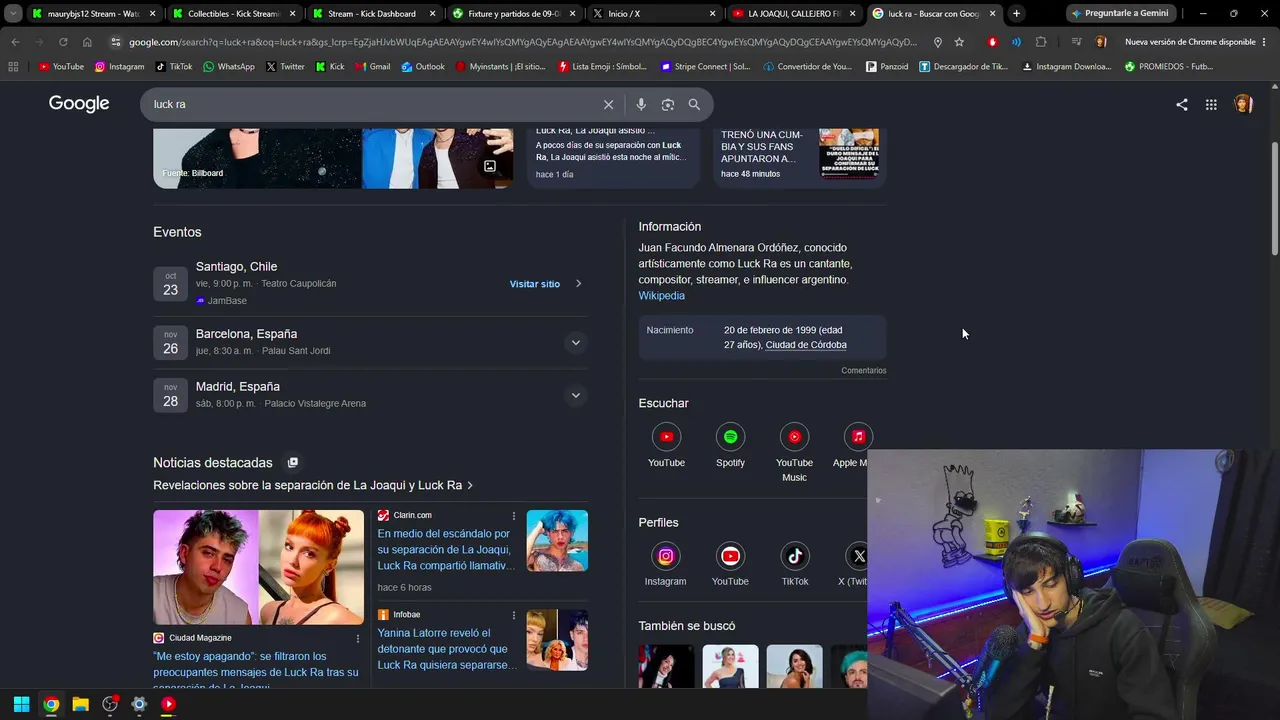The image size is (1280, 720).
Task: Open YouTube Music under Escuchar
Action: tap(794, 453)
